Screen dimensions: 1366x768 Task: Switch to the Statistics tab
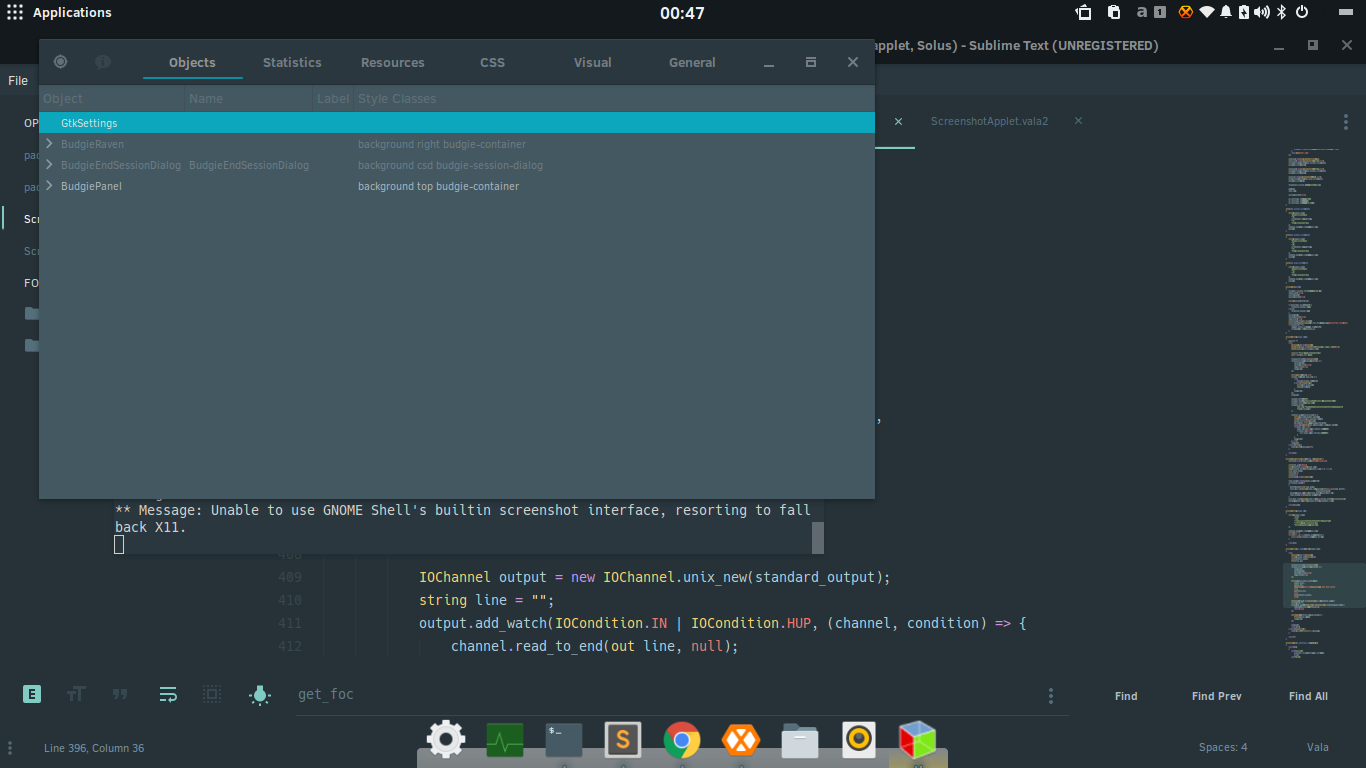click(292, 62)
